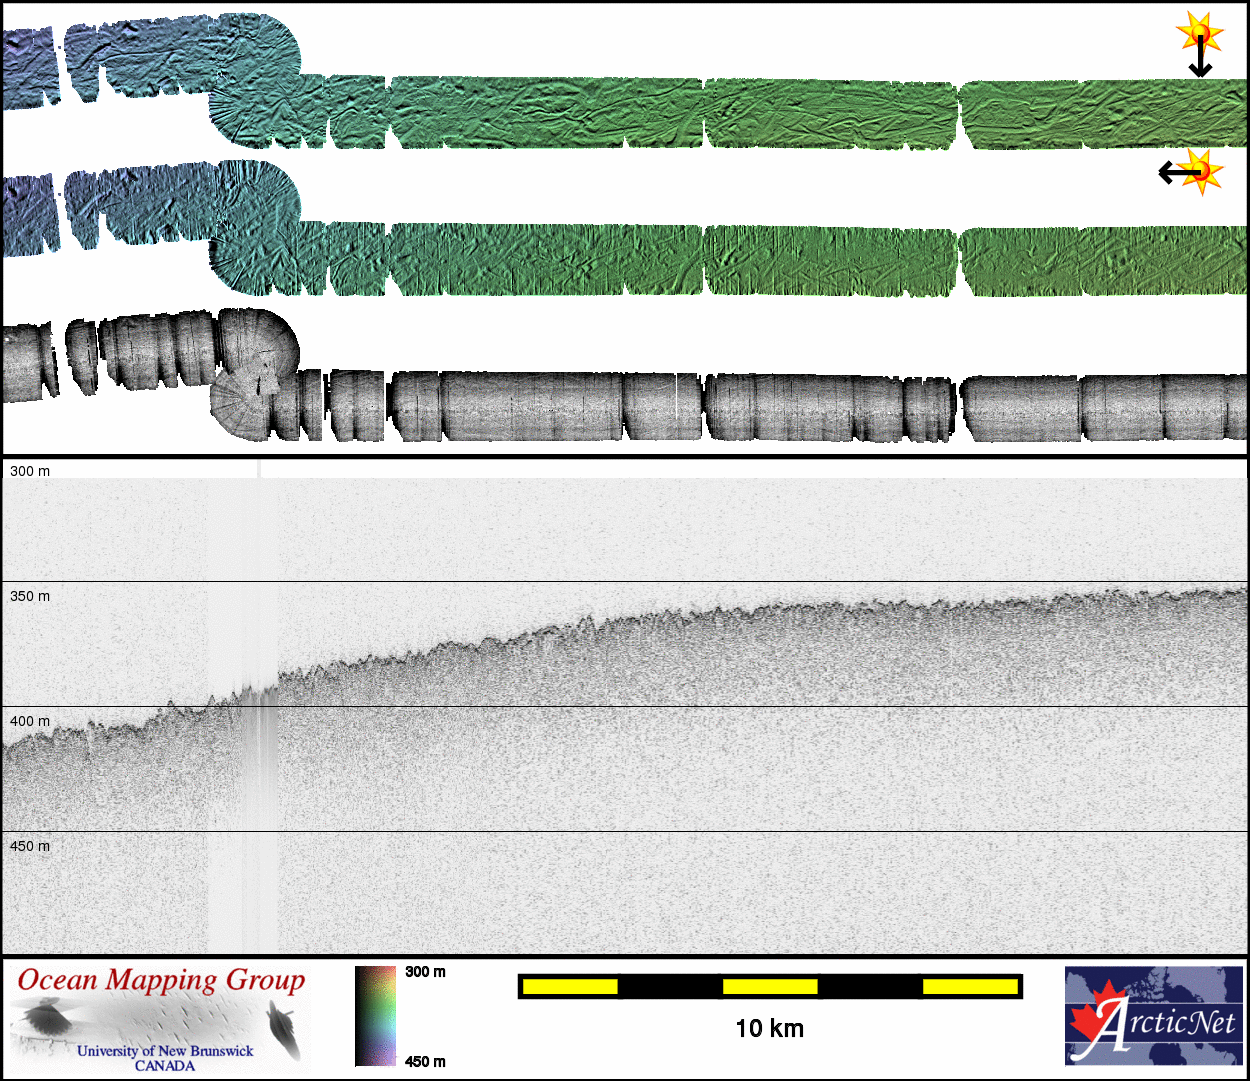Click the 400 m depth gridline label
The height and width of the screenshot is (1081, 1250).
[30, 721]
